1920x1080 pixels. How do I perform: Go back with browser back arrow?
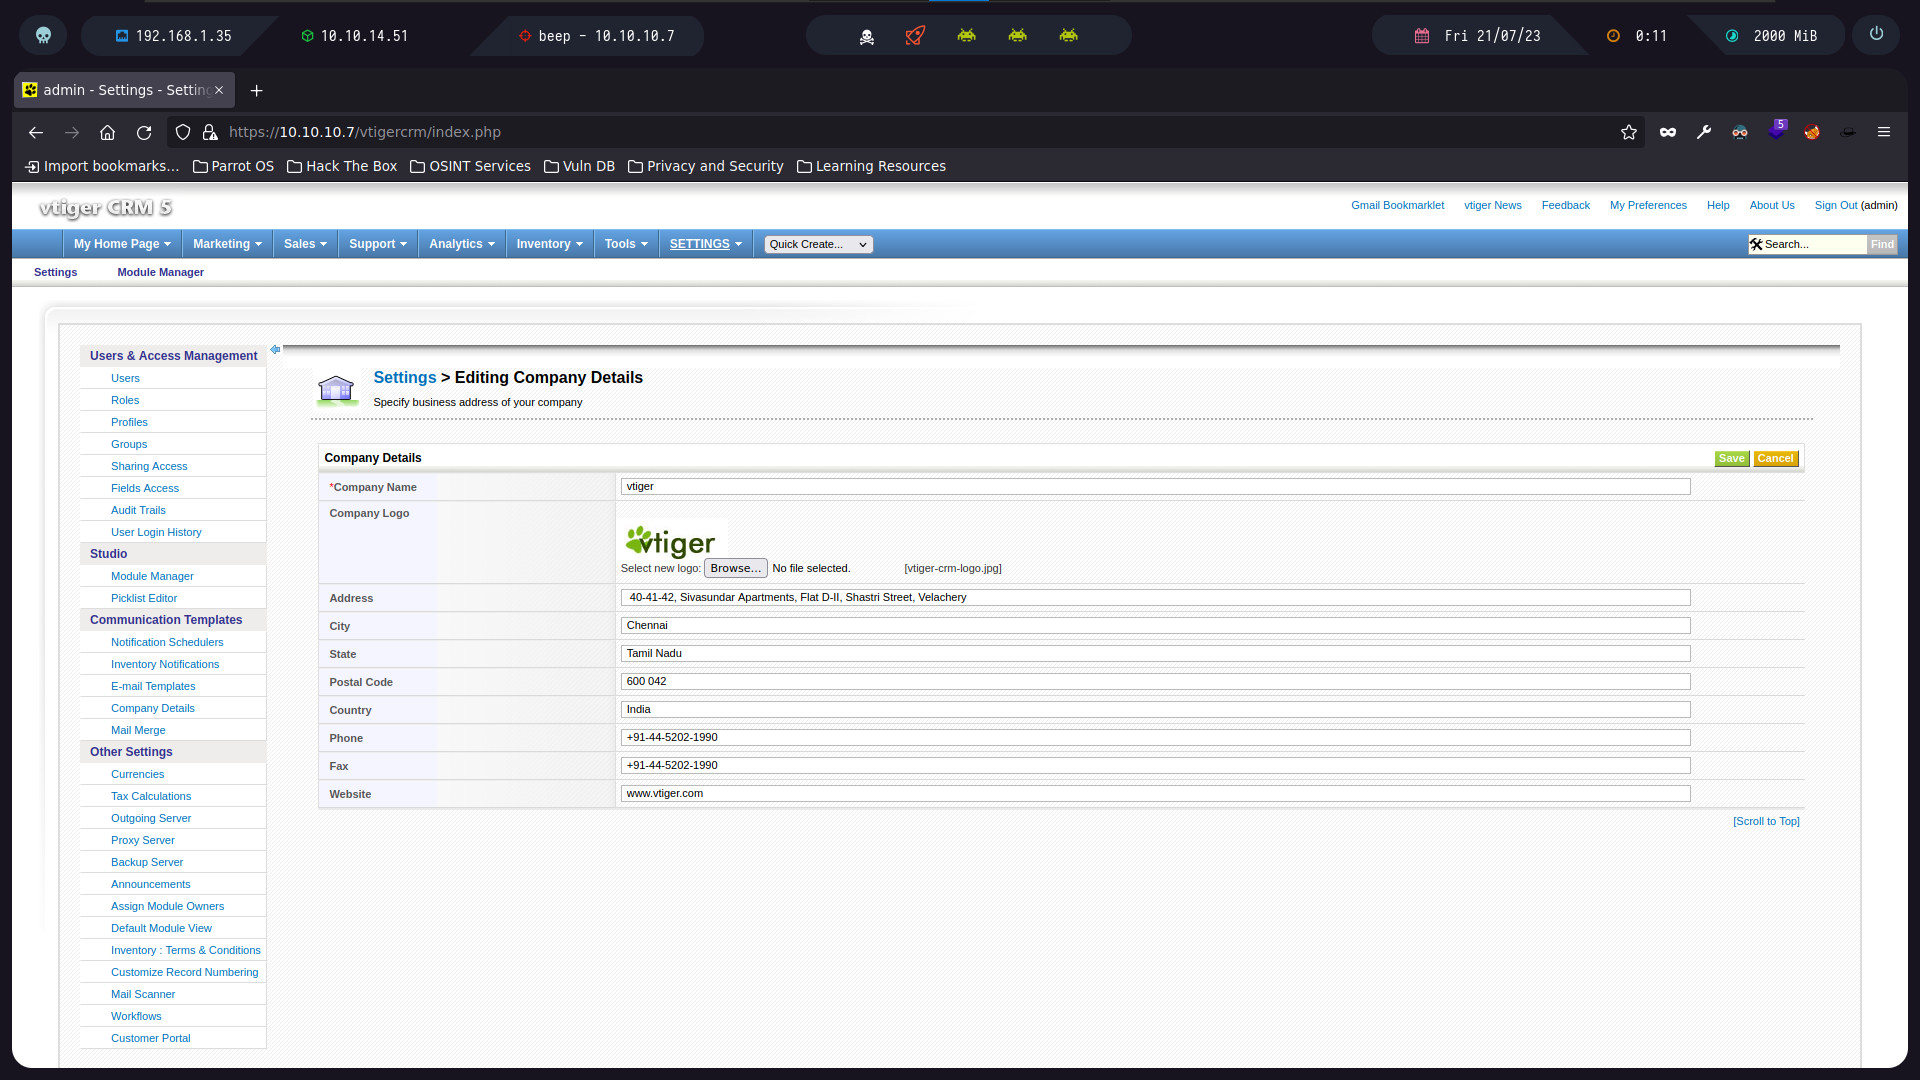(x=36, y=132)
